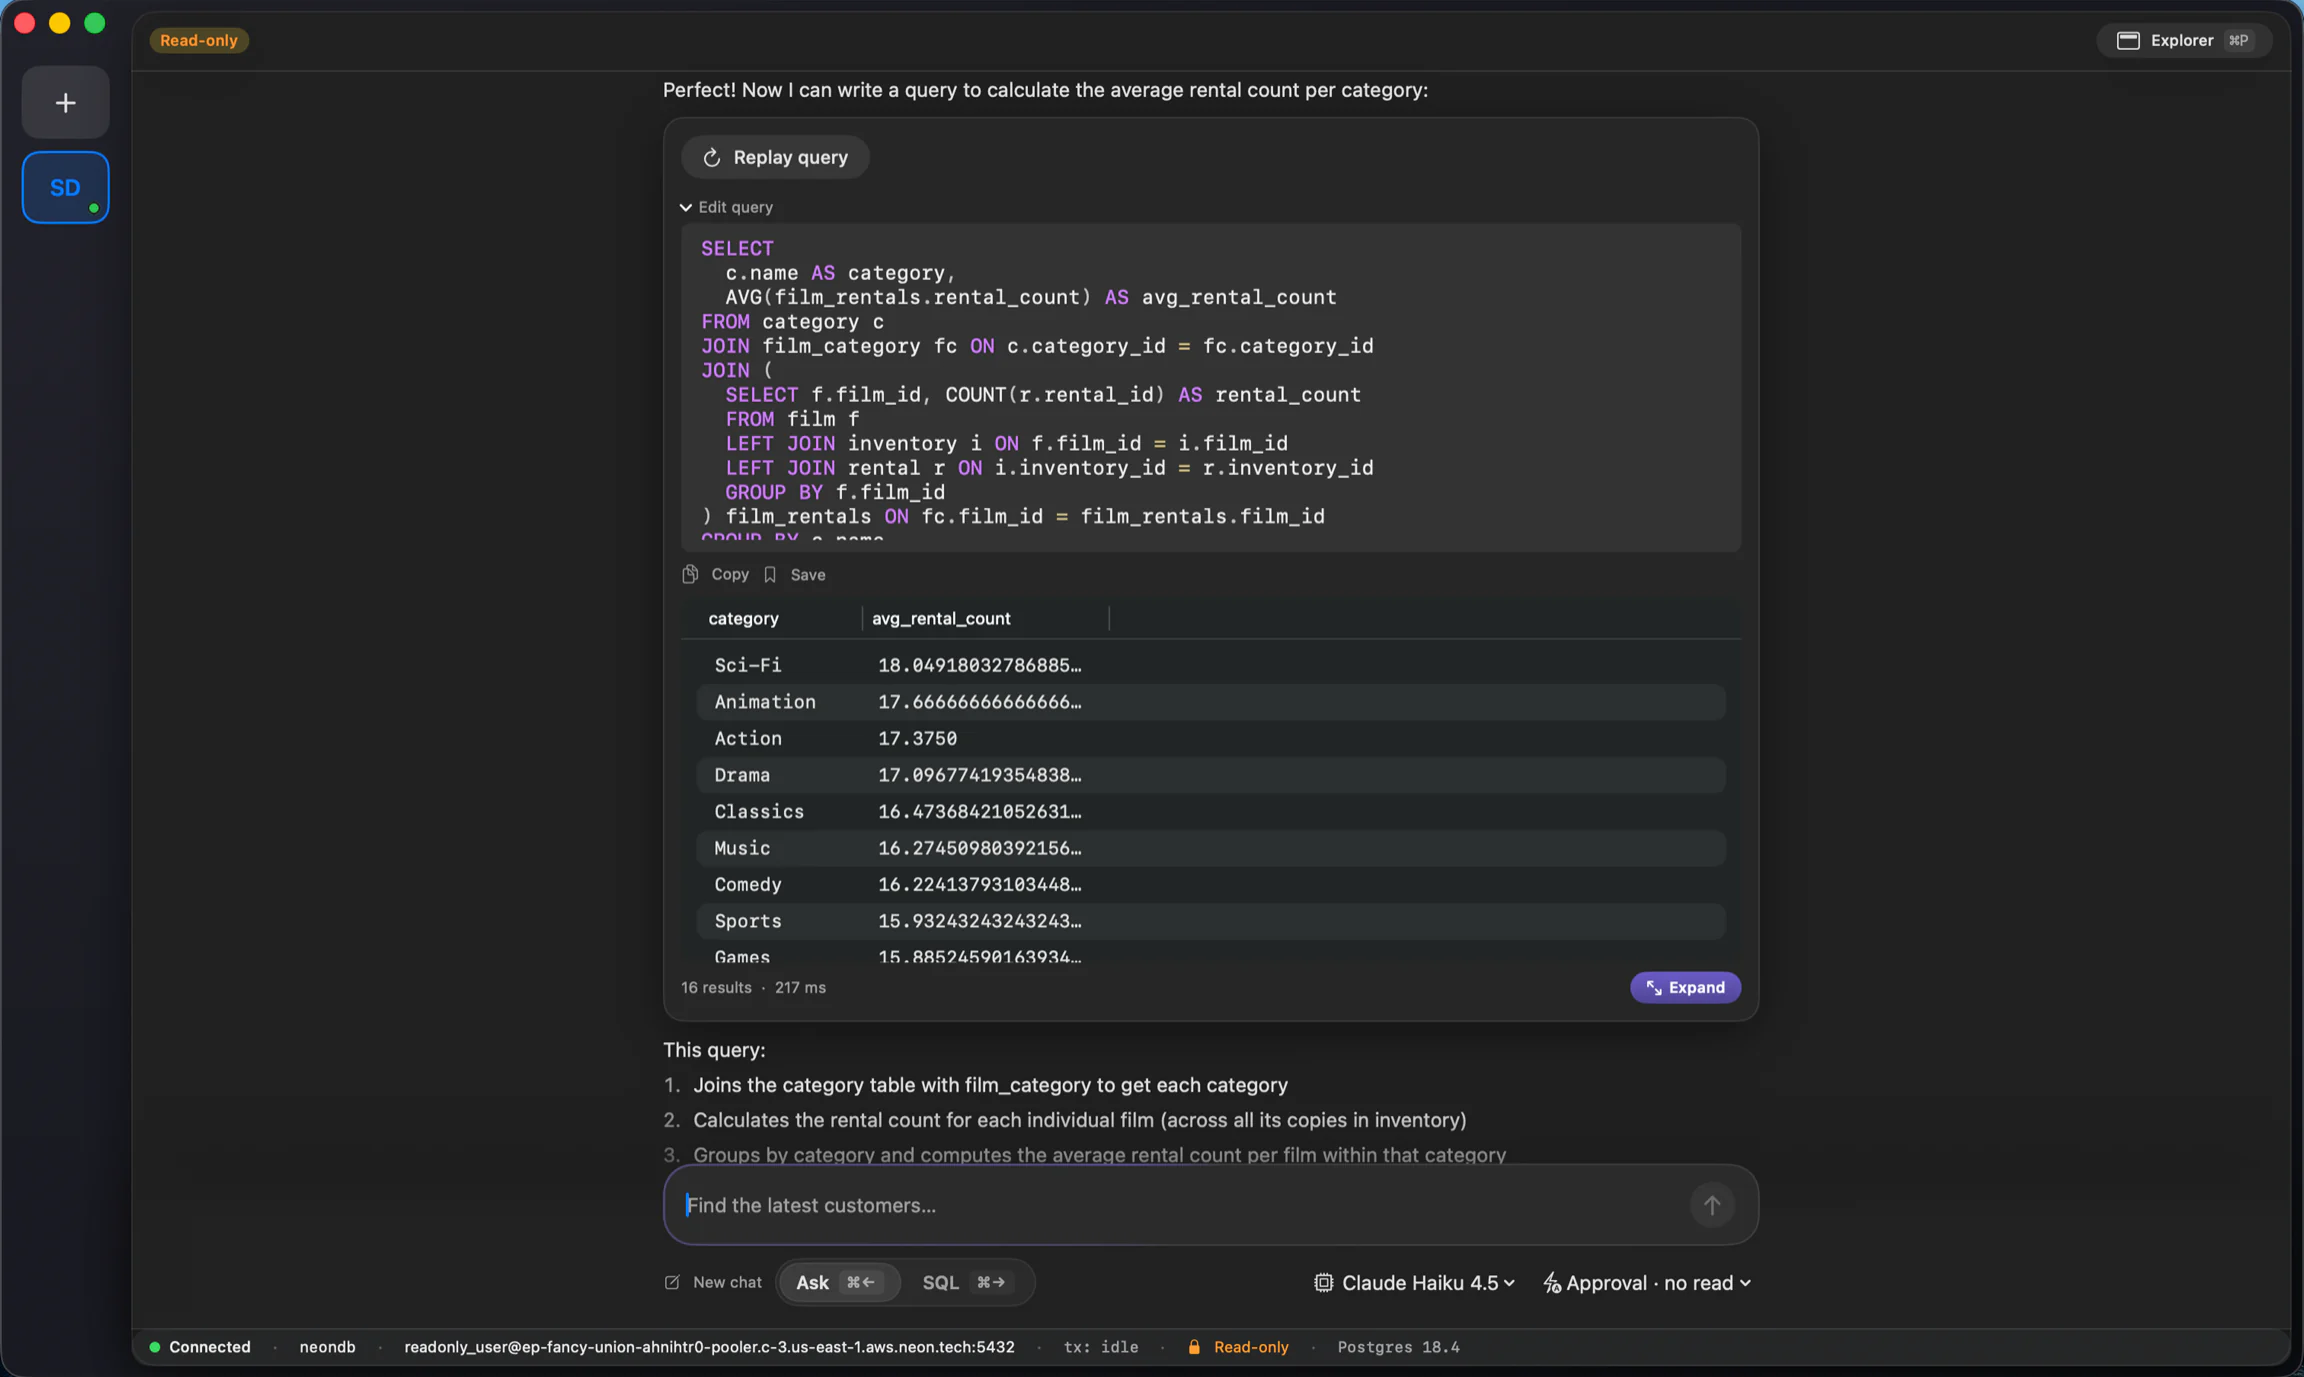Click inside the SQL query editor
This screenshot has width=2304, height=1377.
coord(1211,387)
